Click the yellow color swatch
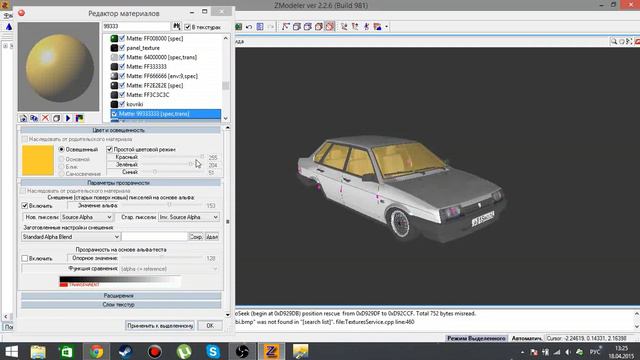Screen dimensions: 640x360 [38, 160]
